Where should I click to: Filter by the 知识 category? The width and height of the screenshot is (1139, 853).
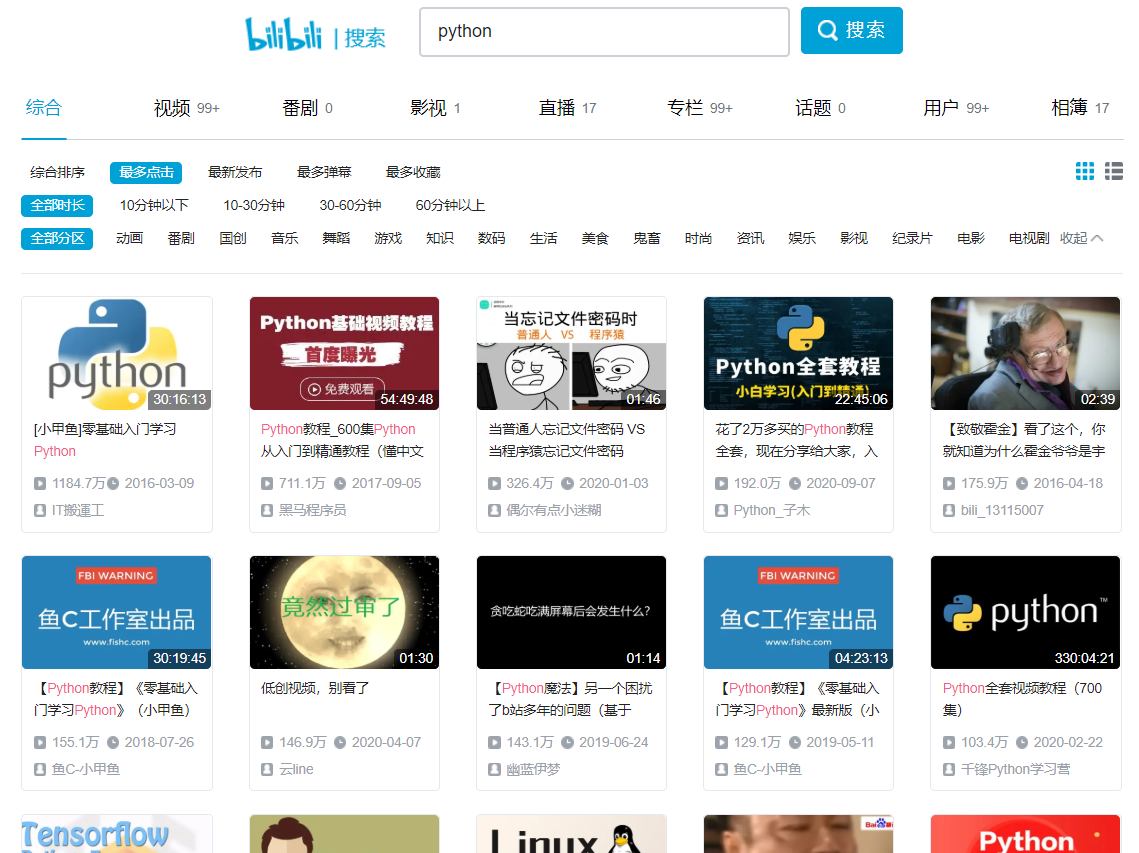[439, 238]
